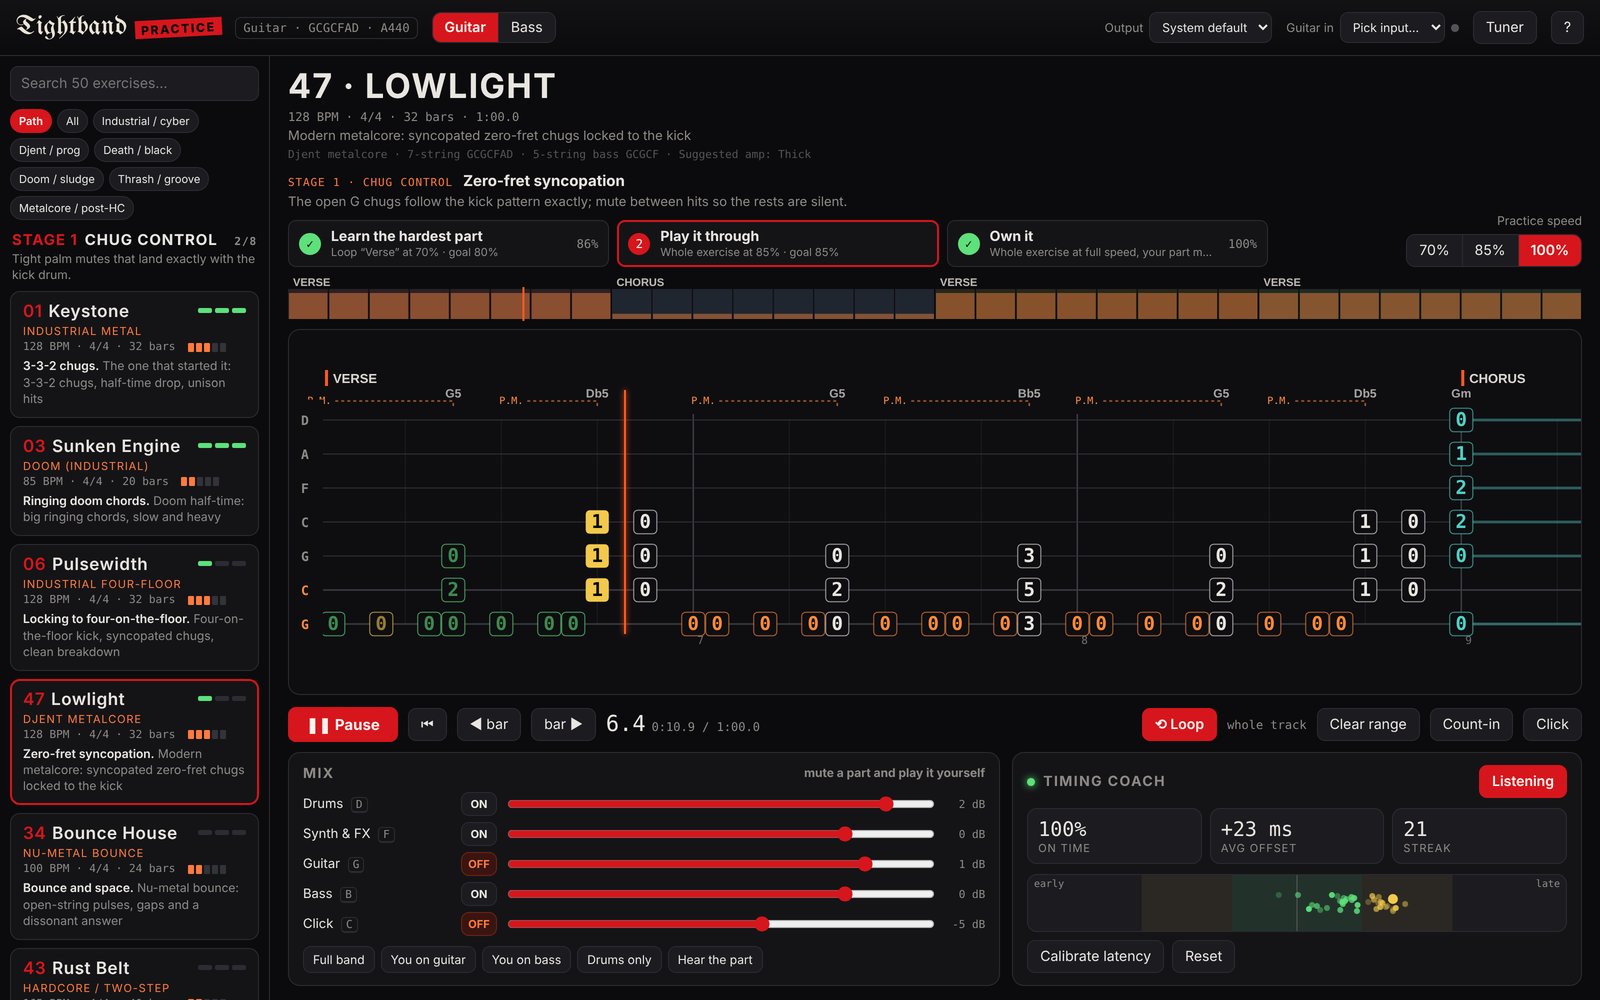
Task: Advance forward one bar
Action: click(563, 724)
